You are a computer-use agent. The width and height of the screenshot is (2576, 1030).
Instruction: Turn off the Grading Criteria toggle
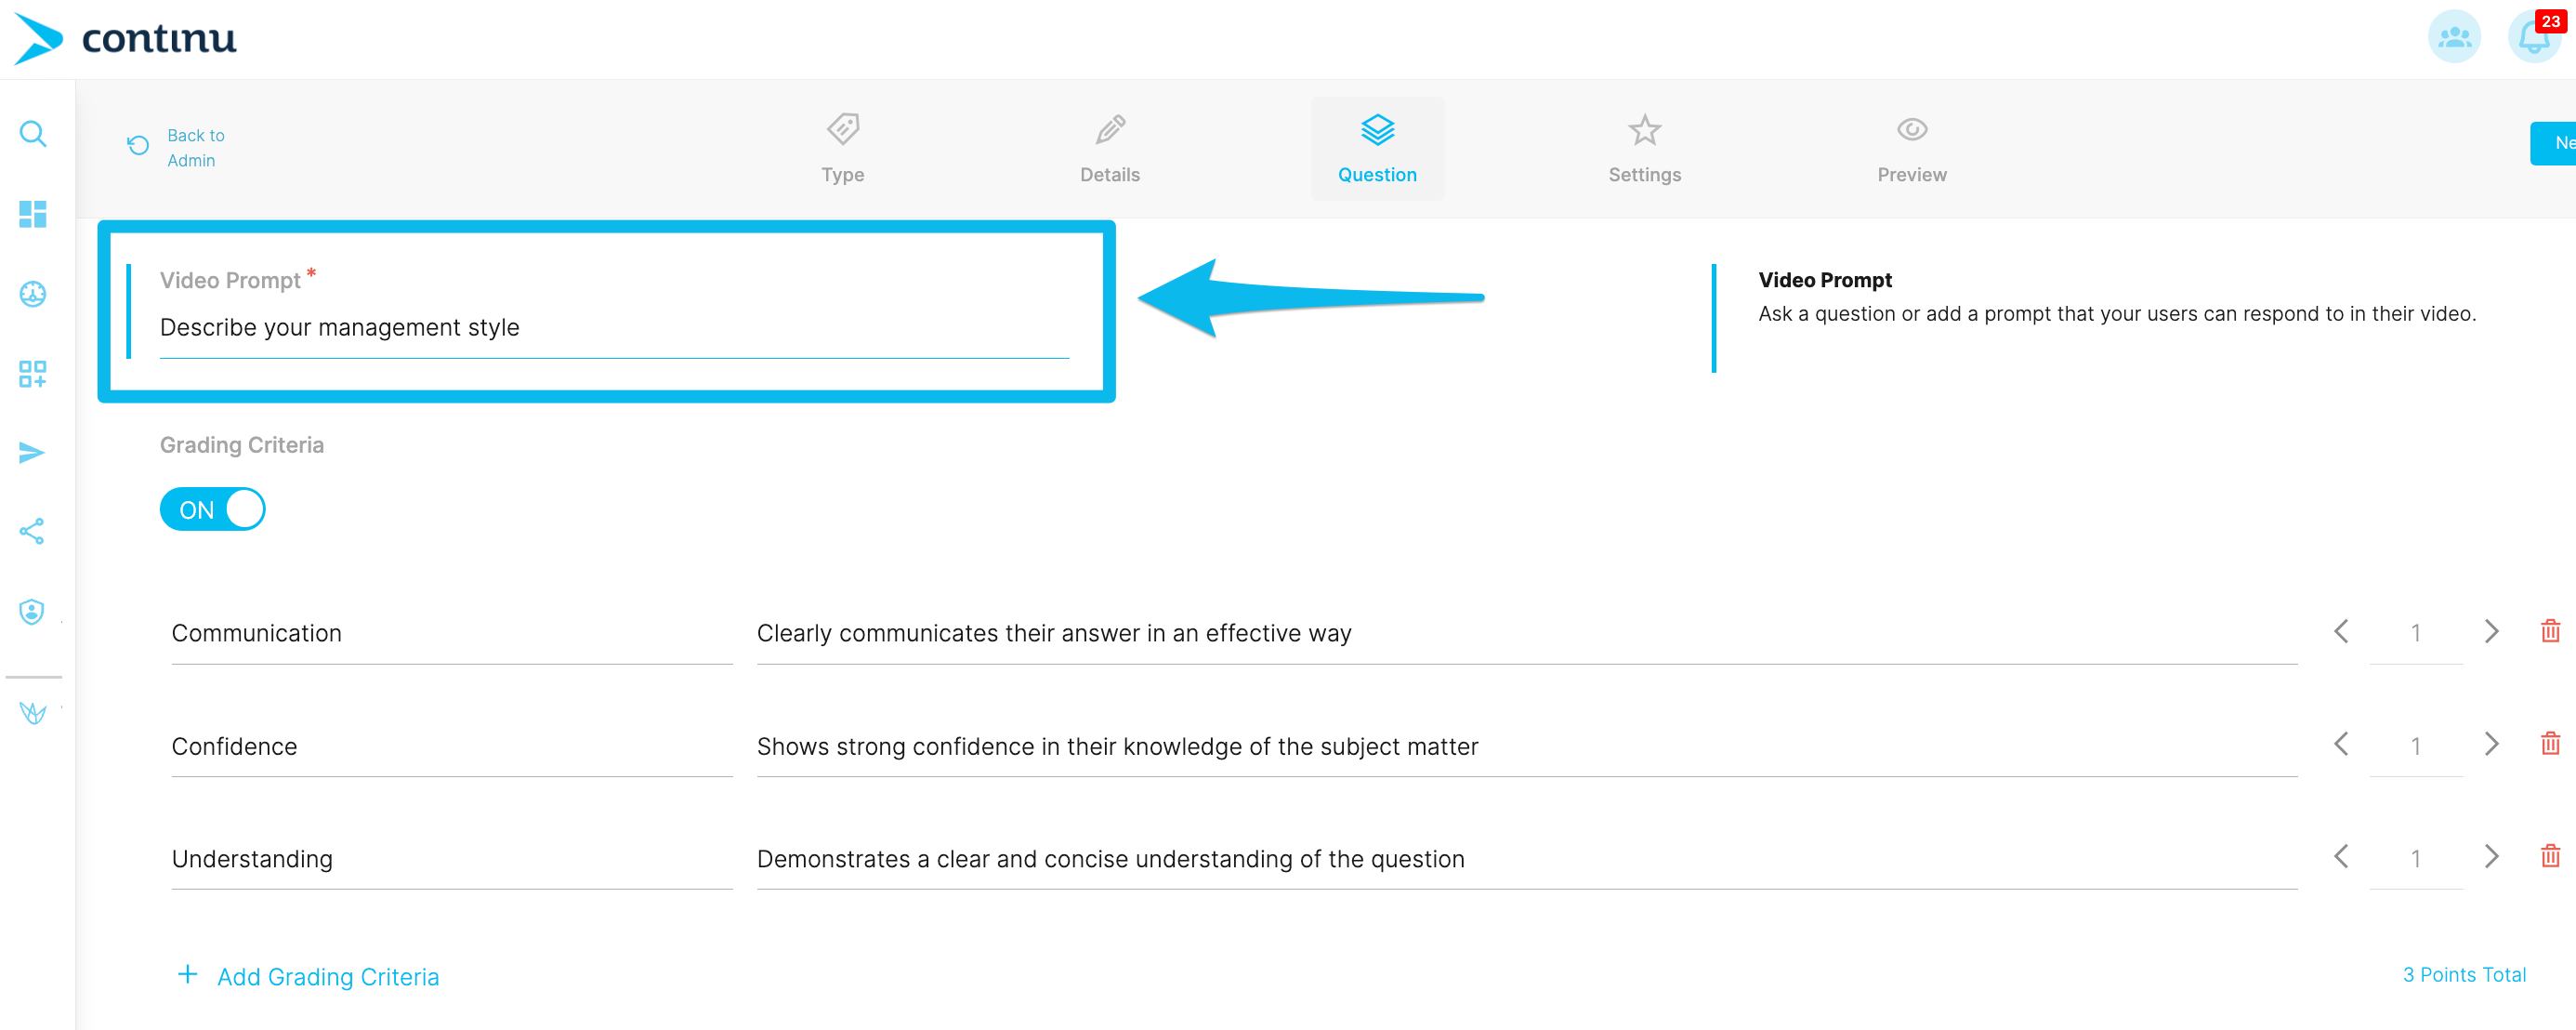tap(212, 509)
